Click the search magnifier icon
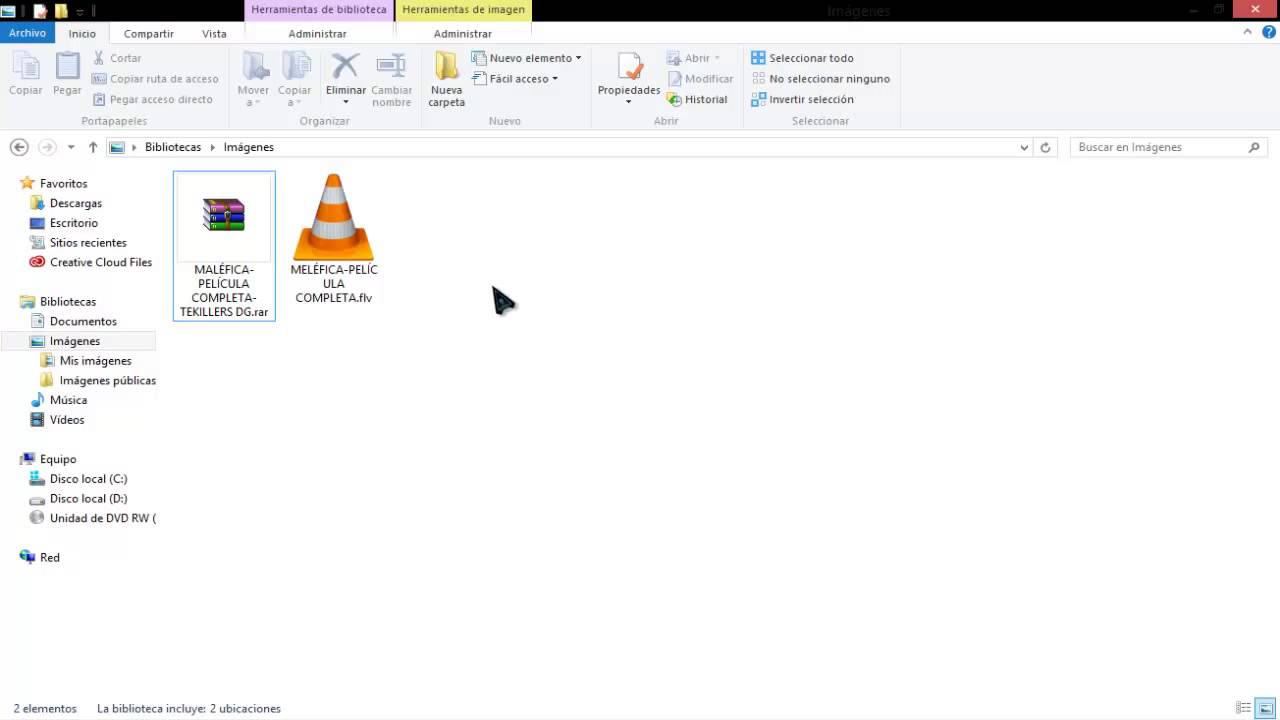This screenshot has width=1280, height=720. coord(1254,147)
